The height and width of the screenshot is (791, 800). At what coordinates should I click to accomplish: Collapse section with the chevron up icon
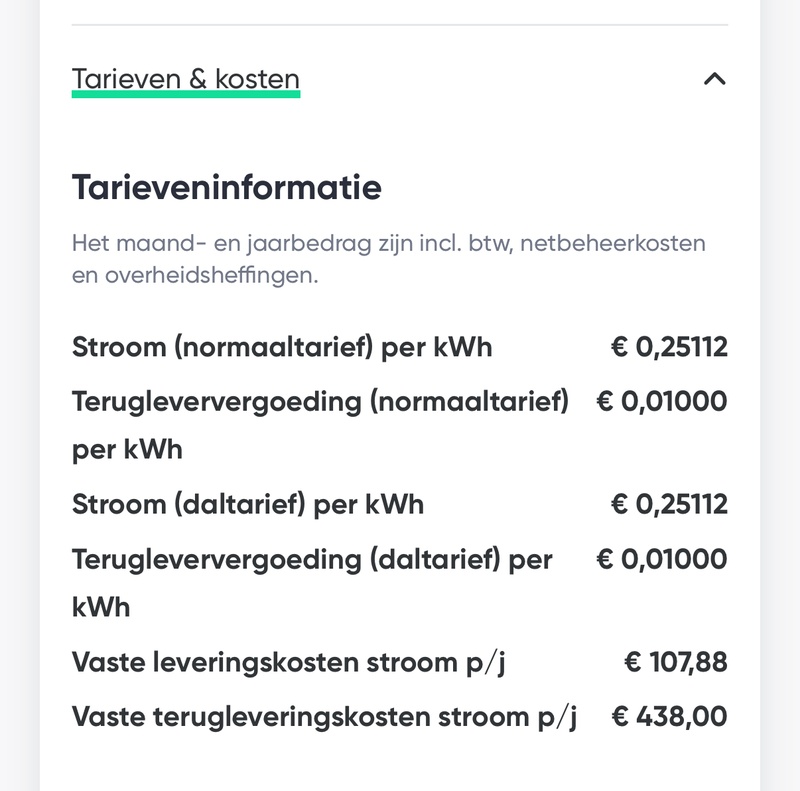[714, 79]
